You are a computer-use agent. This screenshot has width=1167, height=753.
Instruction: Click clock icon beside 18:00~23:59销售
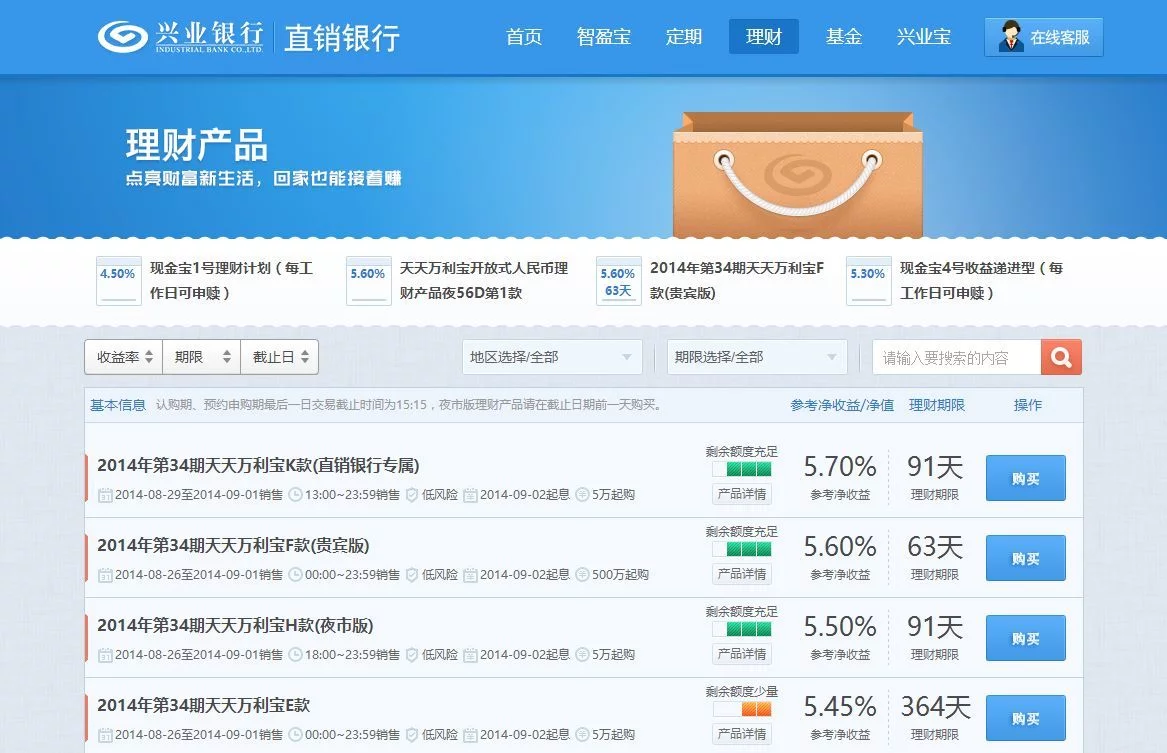[295, 655]
